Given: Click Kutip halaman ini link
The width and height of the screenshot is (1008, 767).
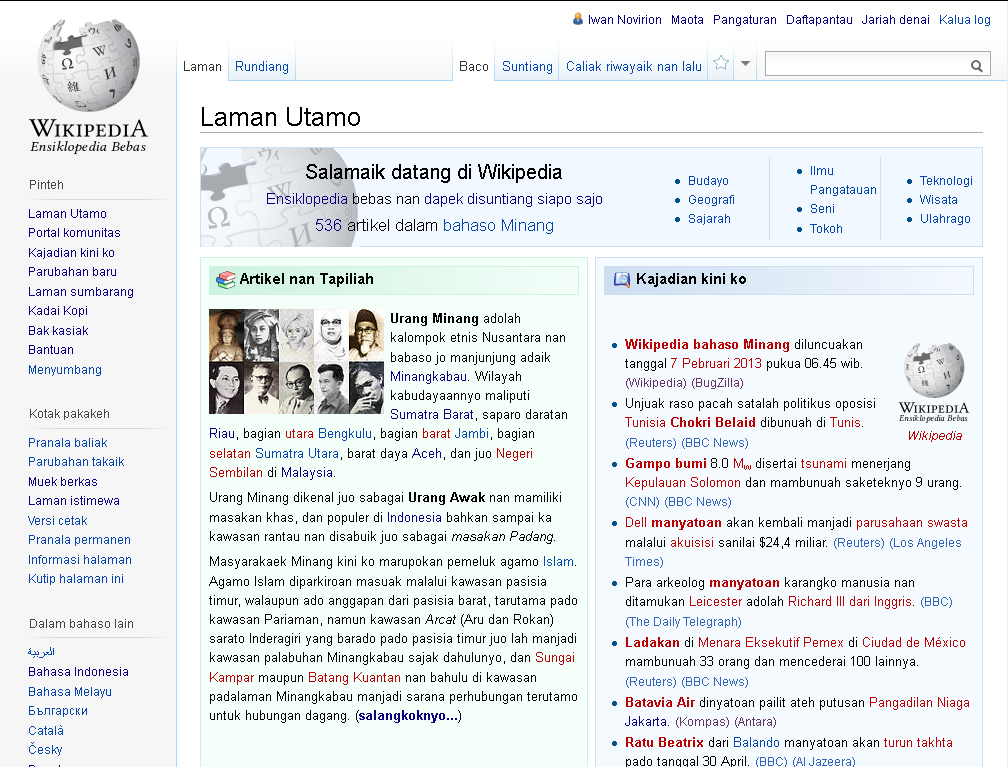Looking at the screenshot, I should pos(75,579).
